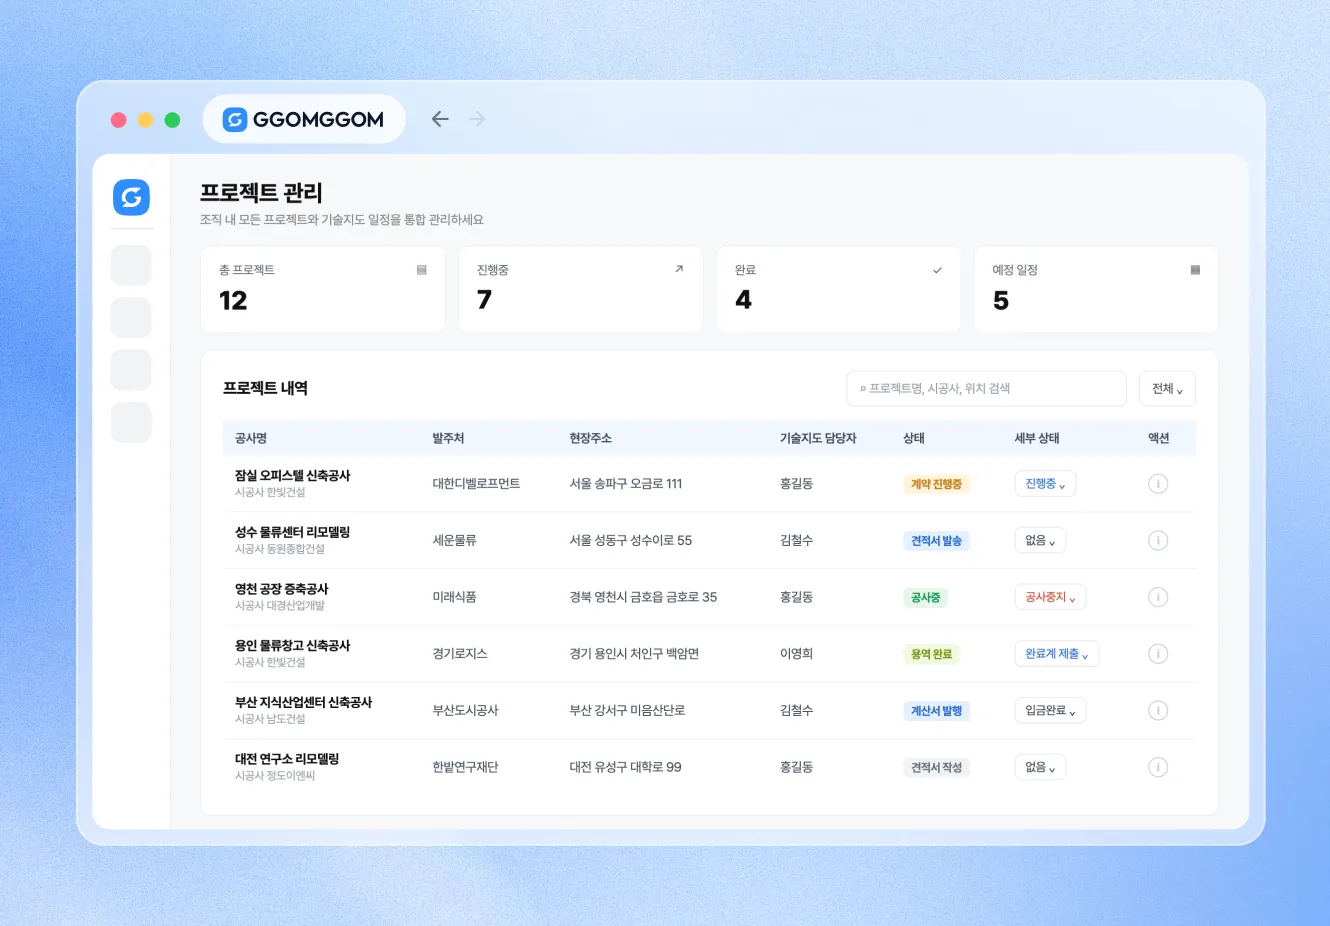The image size is (1330, 926).
Task: Expand the 공사중지 detail status dropdown
Action: tap(1050, 597)
